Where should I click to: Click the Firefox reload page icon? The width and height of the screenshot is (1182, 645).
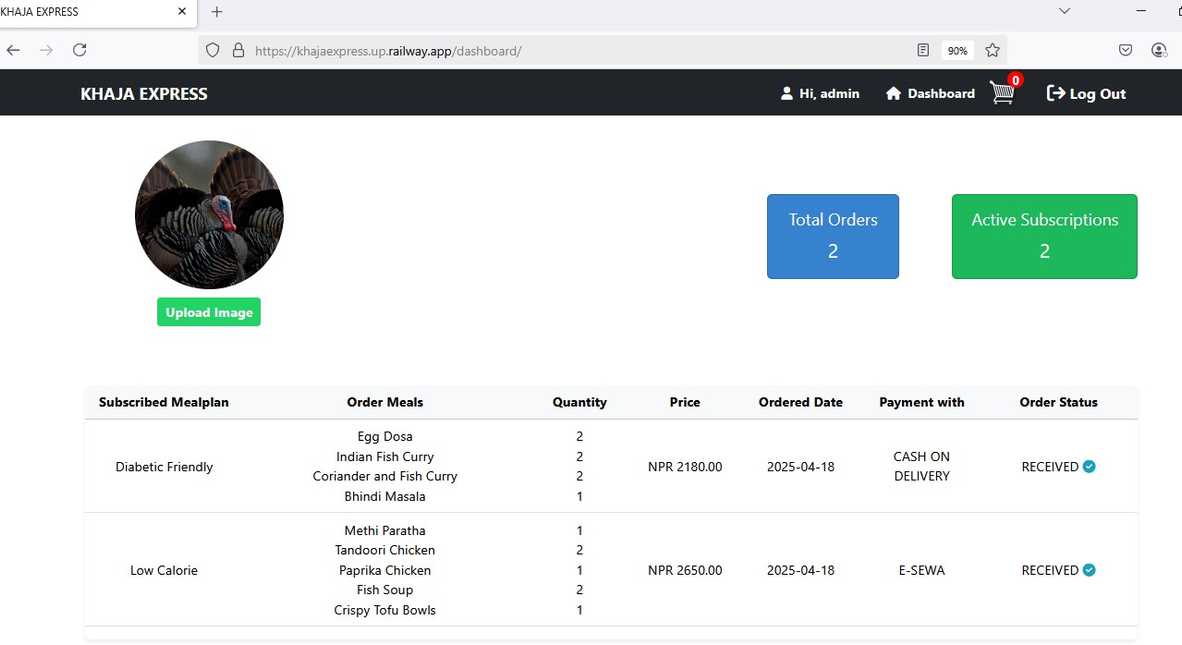pos(80,50)
